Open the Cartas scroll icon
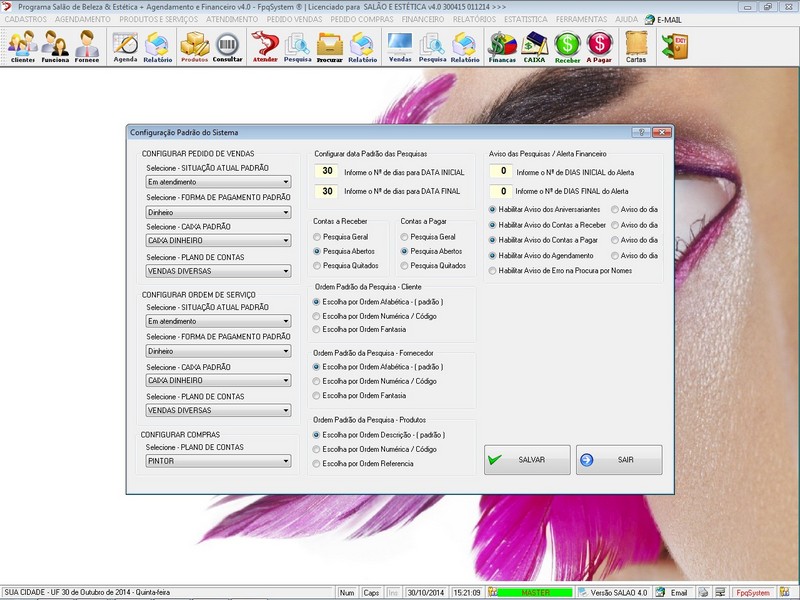This screenshot has width=800, height=600. coord(636,46)
